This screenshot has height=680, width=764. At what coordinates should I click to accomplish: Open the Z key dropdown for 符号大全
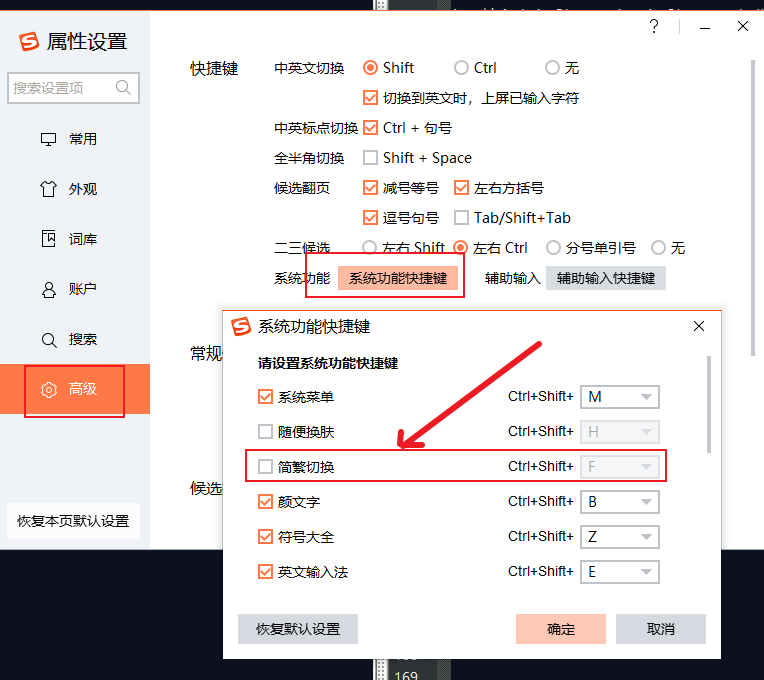point(620,537)
